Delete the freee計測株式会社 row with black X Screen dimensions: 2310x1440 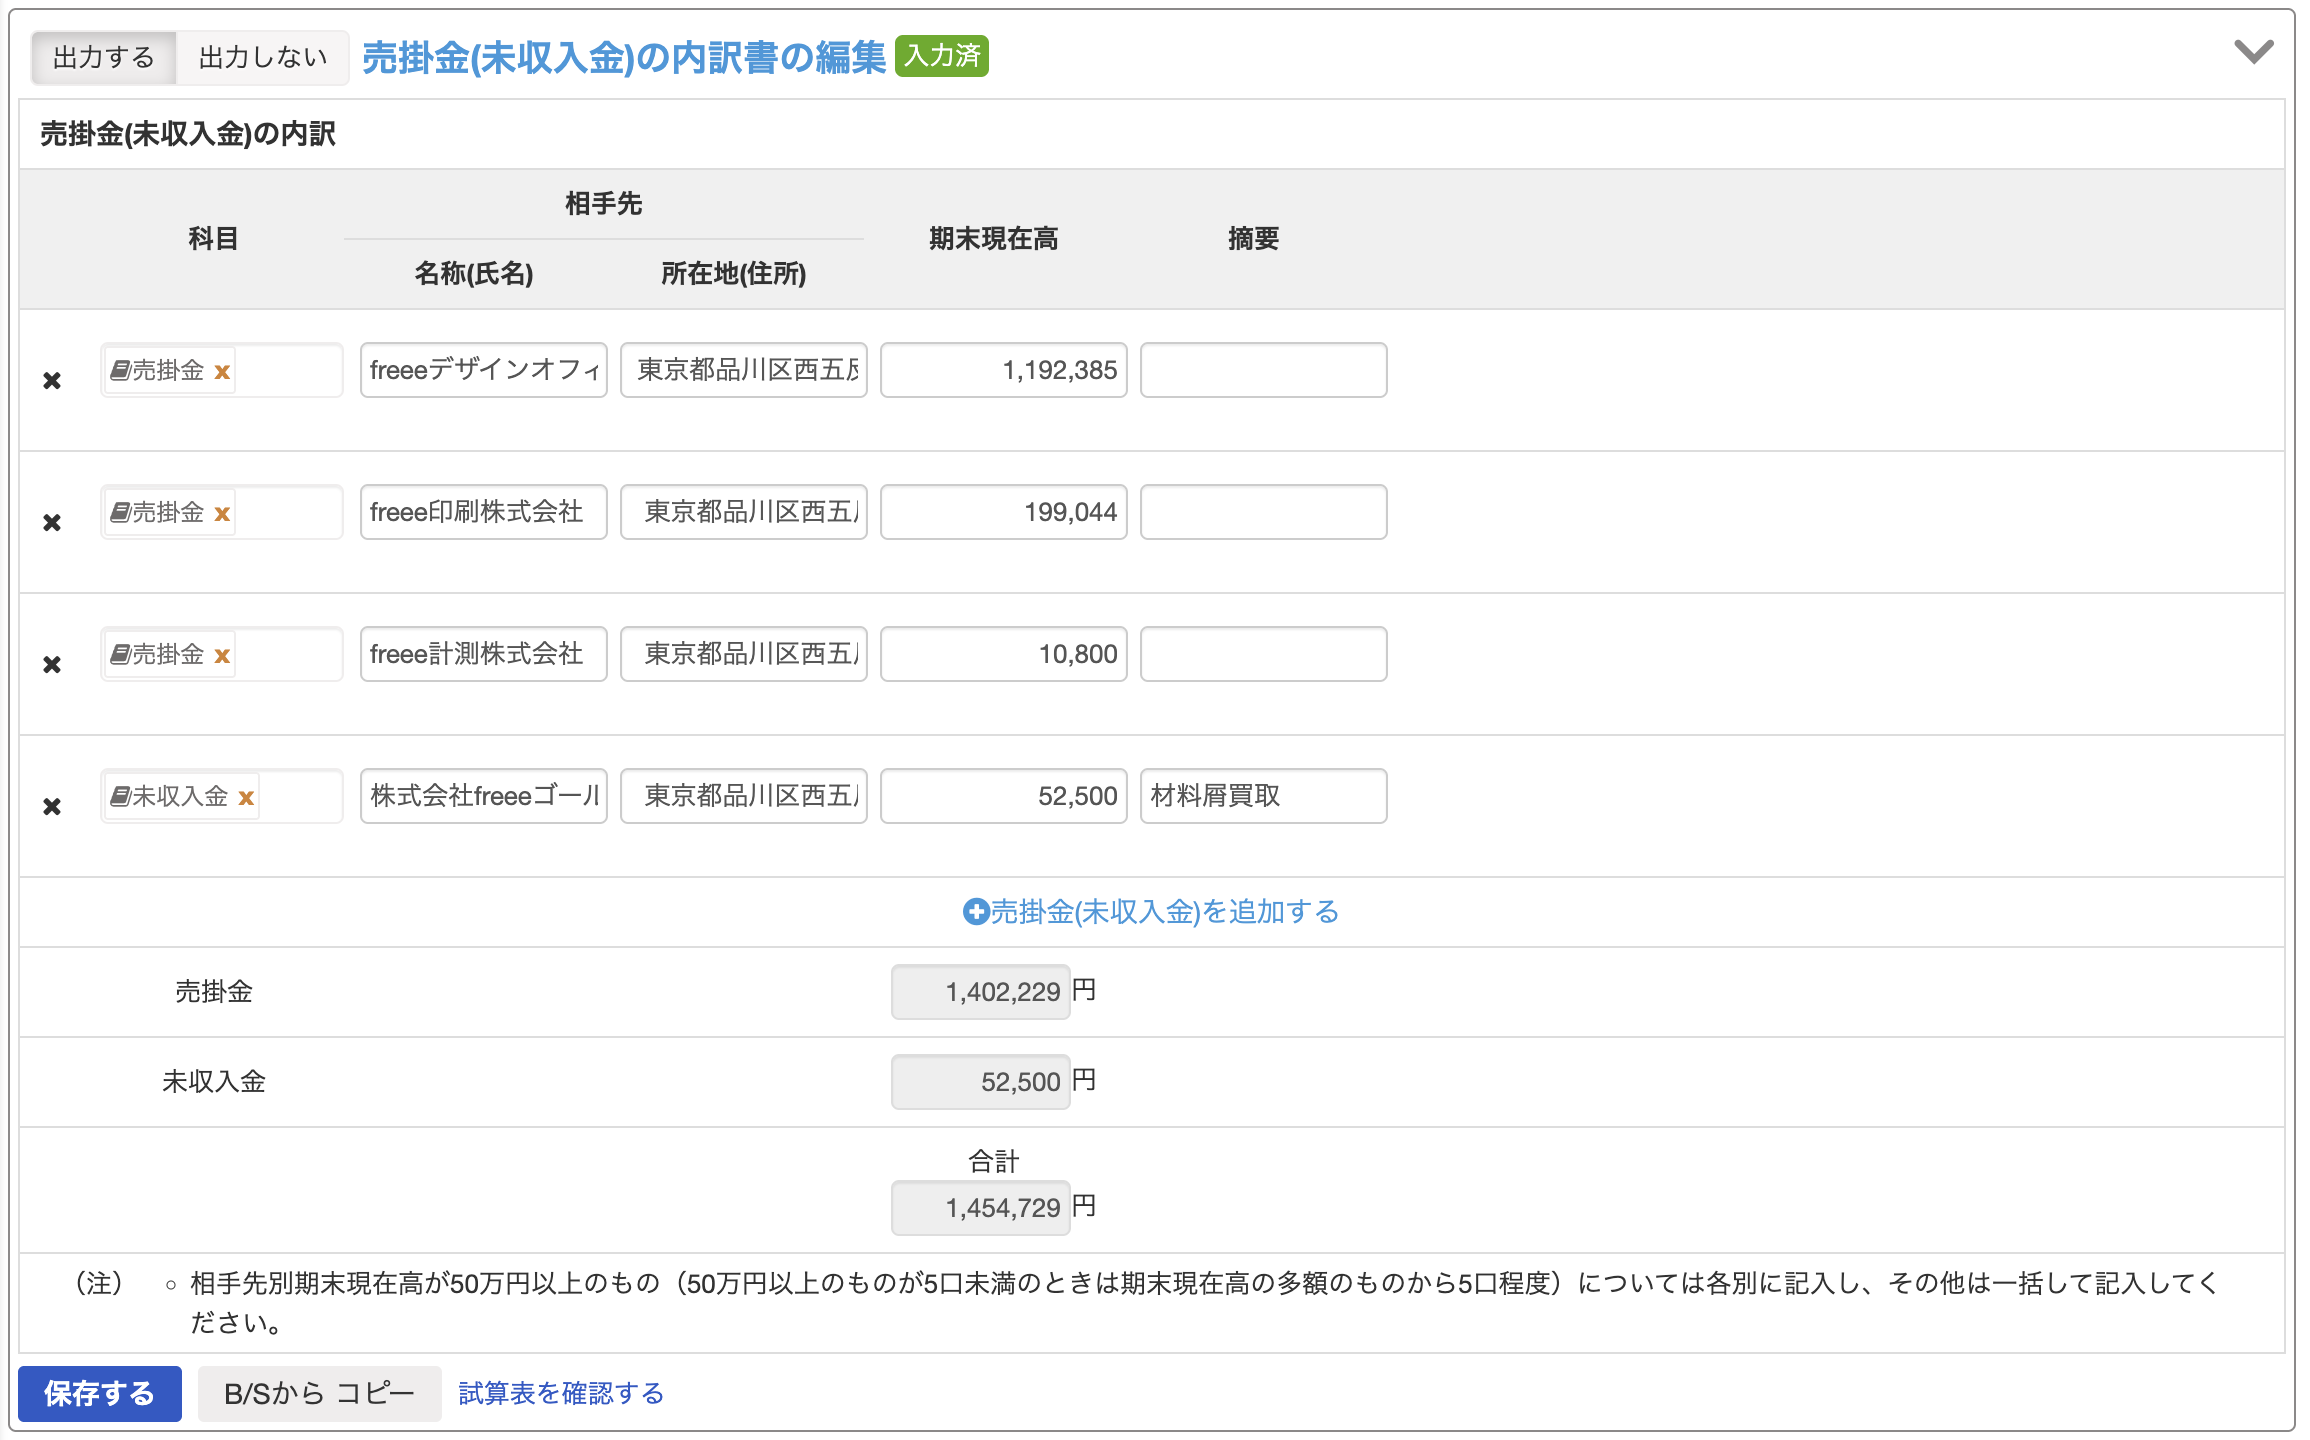click(52, 665)
